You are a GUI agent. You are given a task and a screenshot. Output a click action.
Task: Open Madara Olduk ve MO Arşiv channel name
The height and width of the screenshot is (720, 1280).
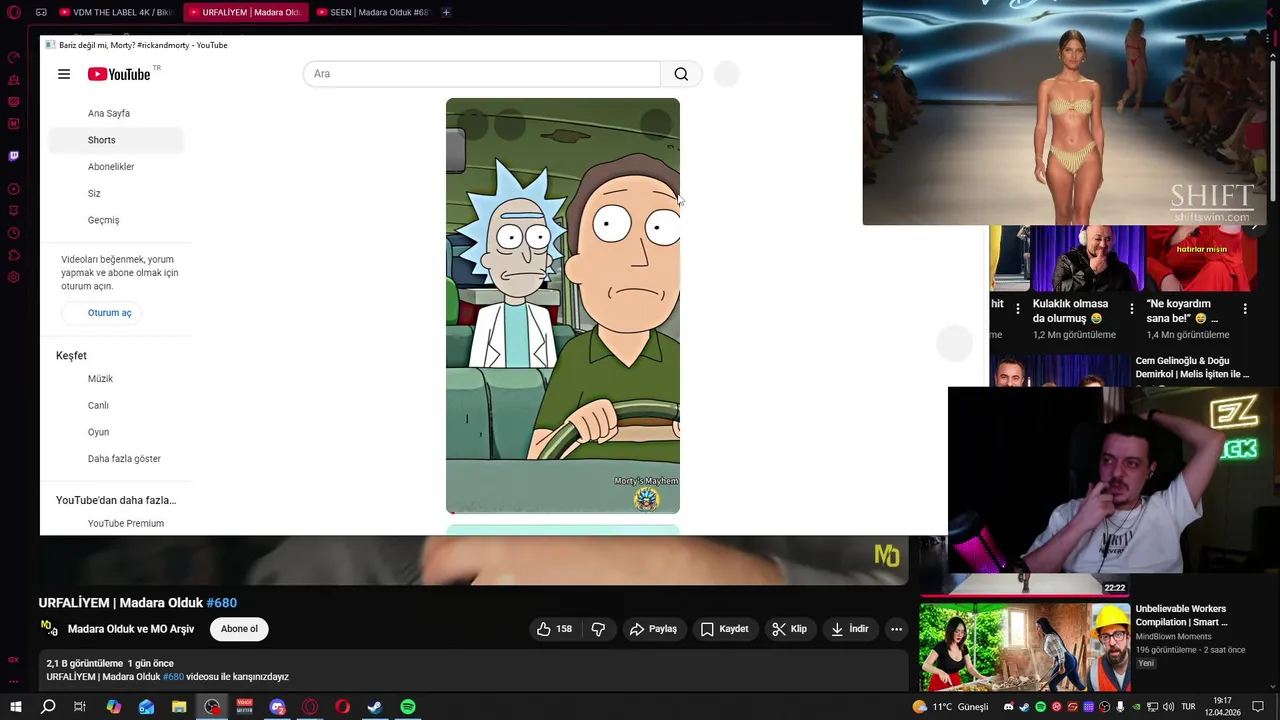pos(131,629)
